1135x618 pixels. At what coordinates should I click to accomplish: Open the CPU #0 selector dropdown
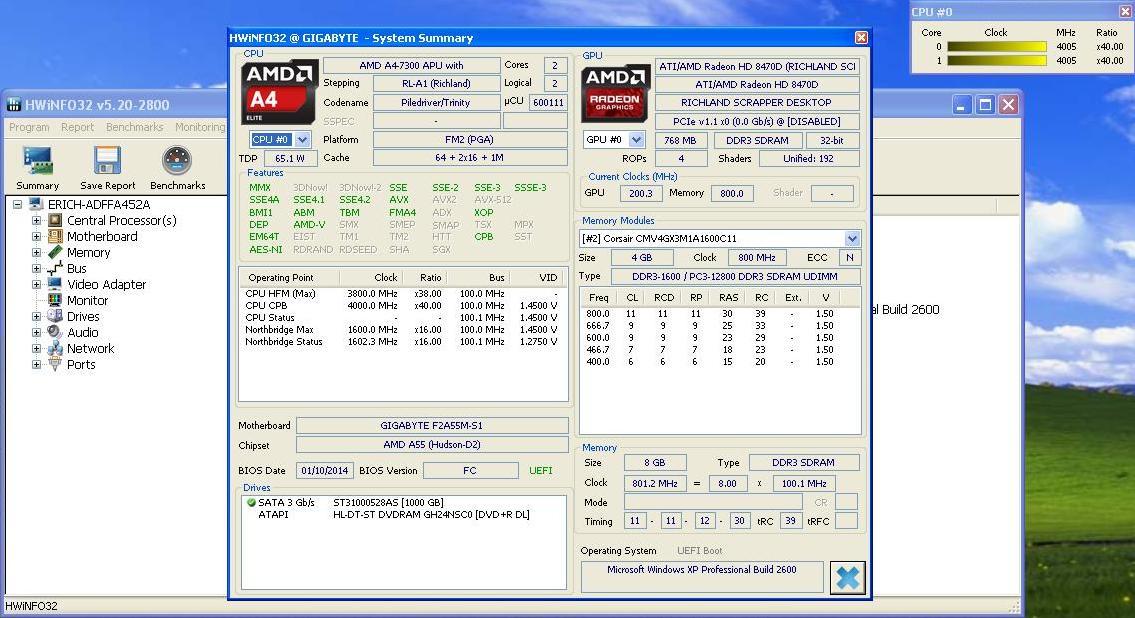pyautogui.click(x=303, y=140)
